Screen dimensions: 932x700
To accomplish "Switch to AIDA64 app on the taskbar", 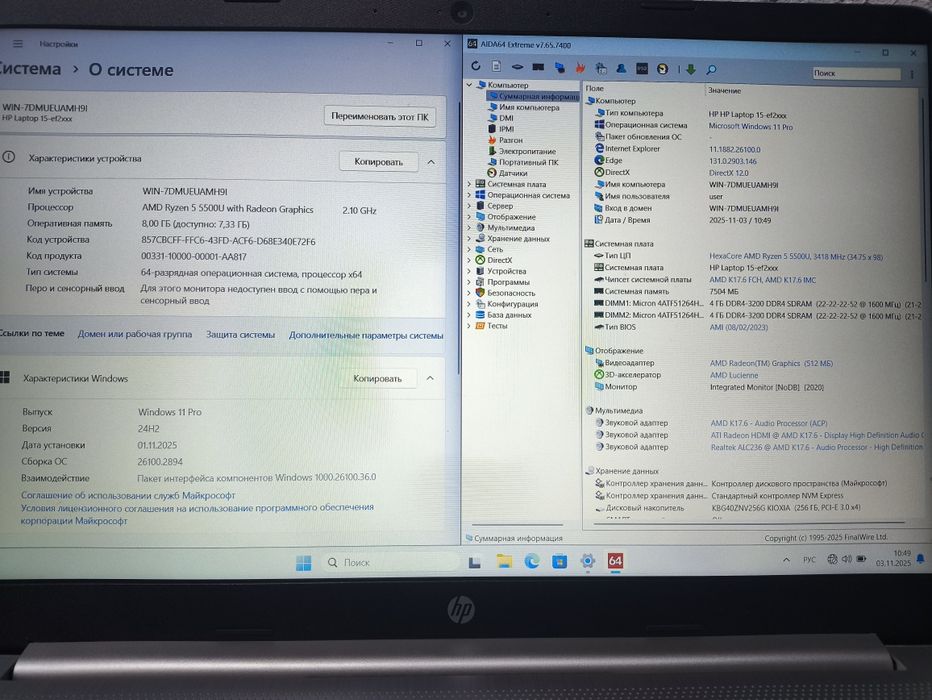I will click(615, 560).
